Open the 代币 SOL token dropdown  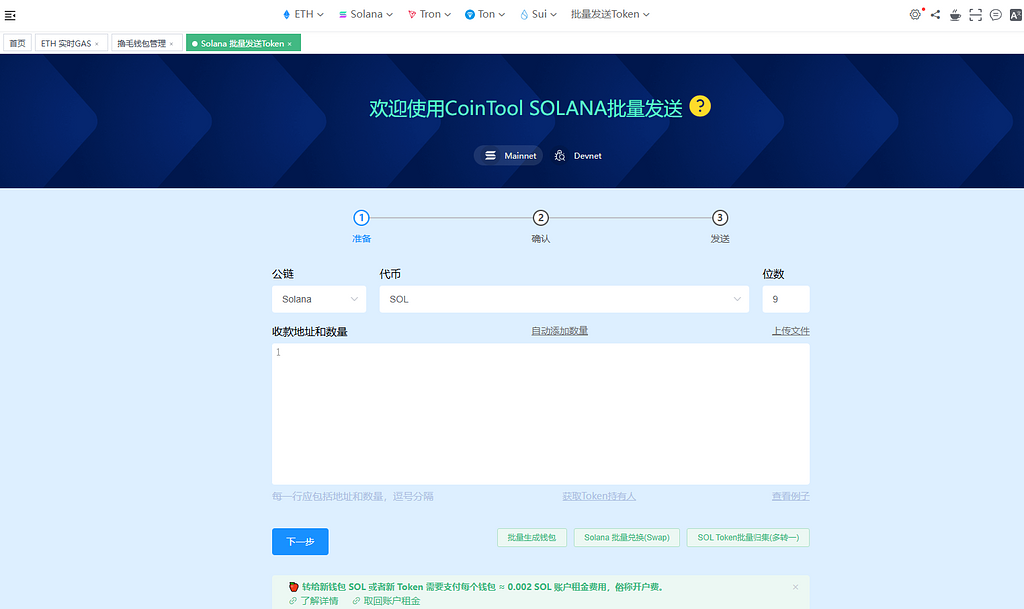[564, 299]
